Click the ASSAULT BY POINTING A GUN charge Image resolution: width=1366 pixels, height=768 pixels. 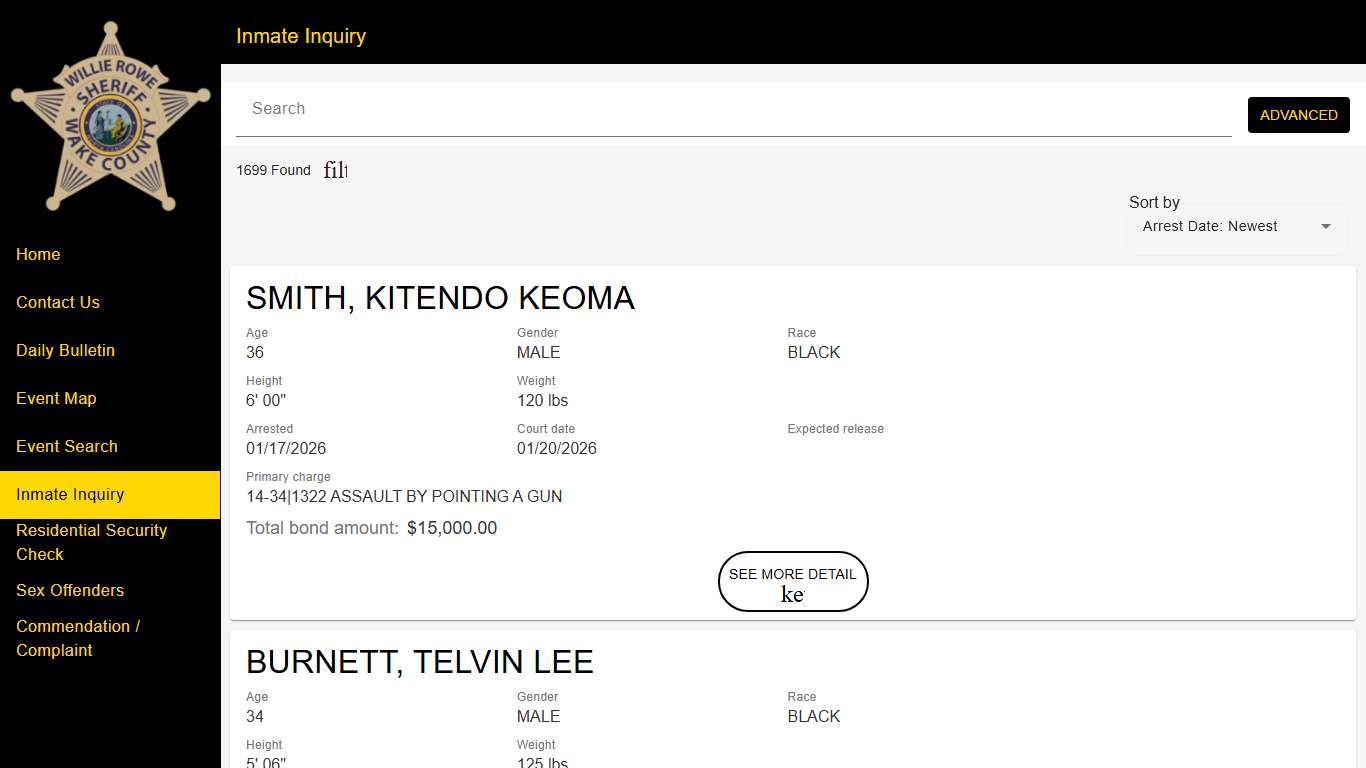click(404, 497)
